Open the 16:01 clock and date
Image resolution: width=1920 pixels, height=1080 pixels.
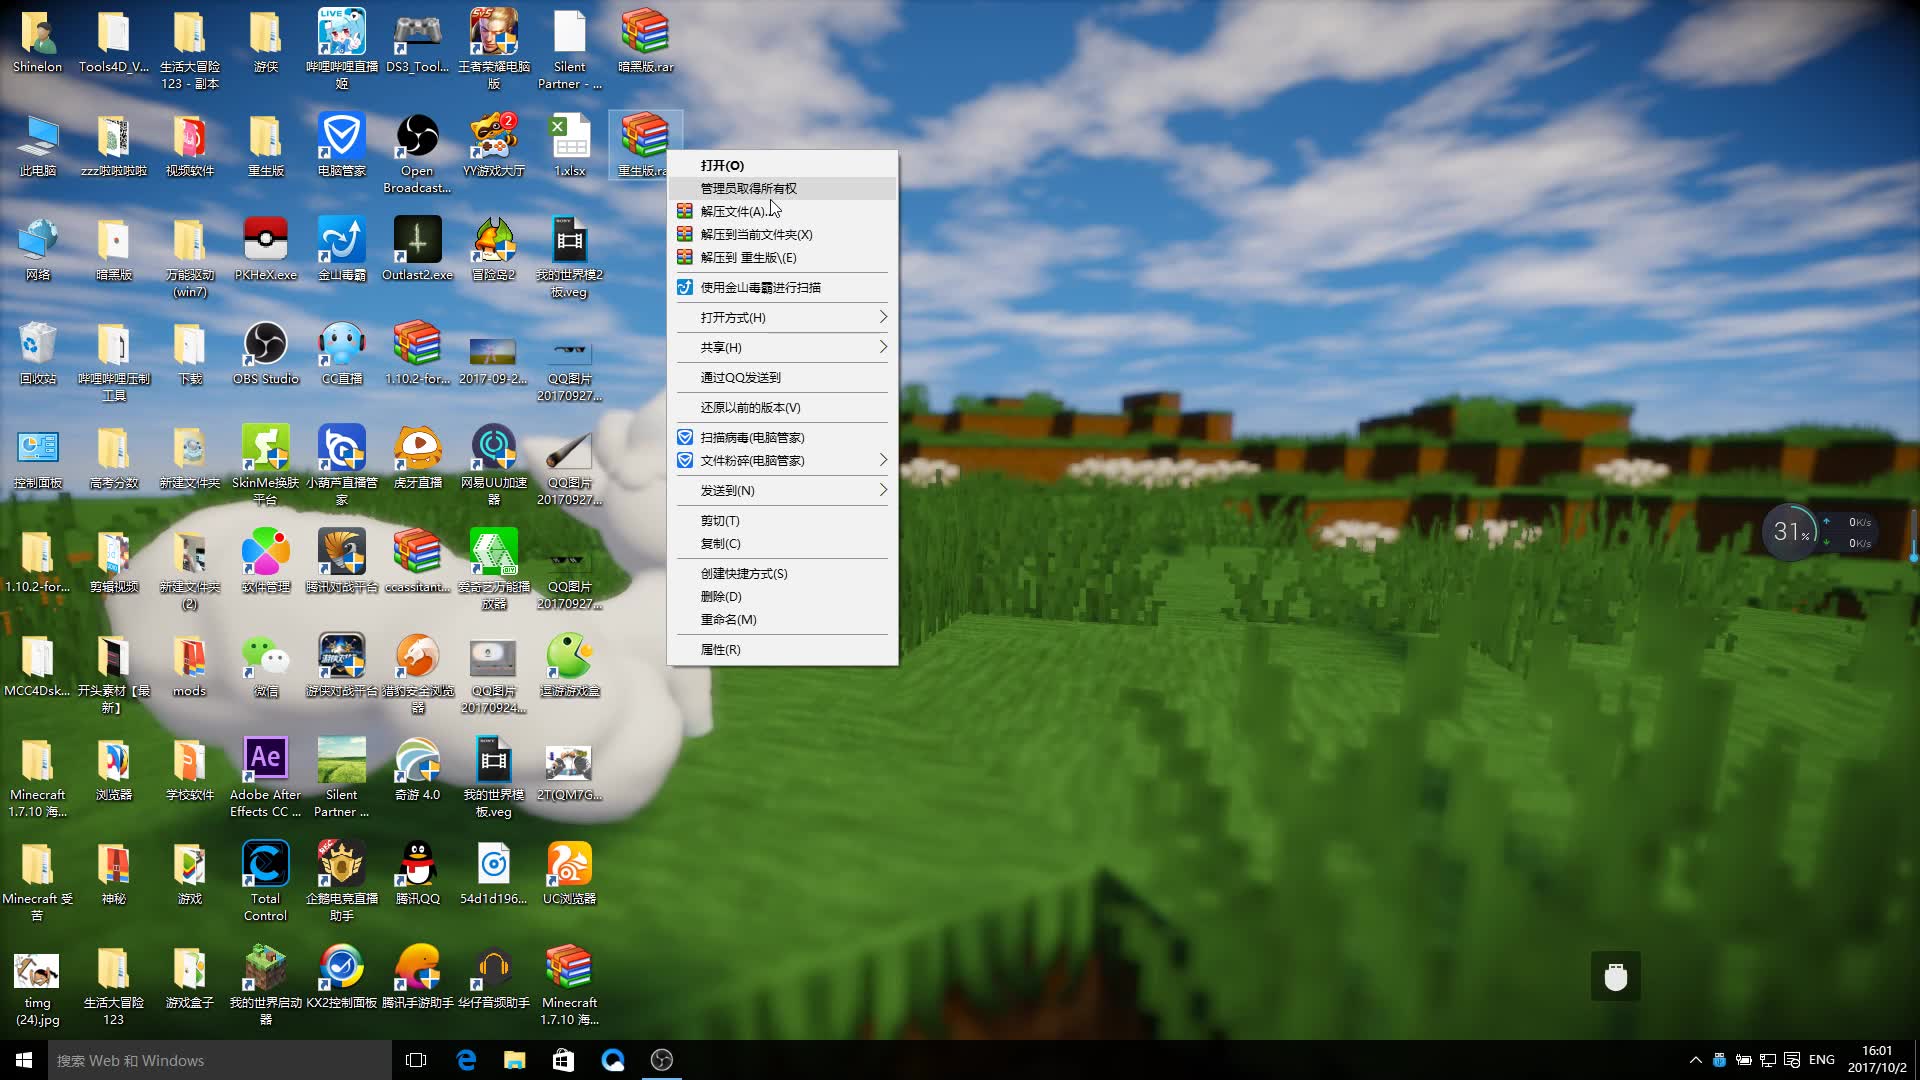pyautogui.click(x=1877, y=1060)
